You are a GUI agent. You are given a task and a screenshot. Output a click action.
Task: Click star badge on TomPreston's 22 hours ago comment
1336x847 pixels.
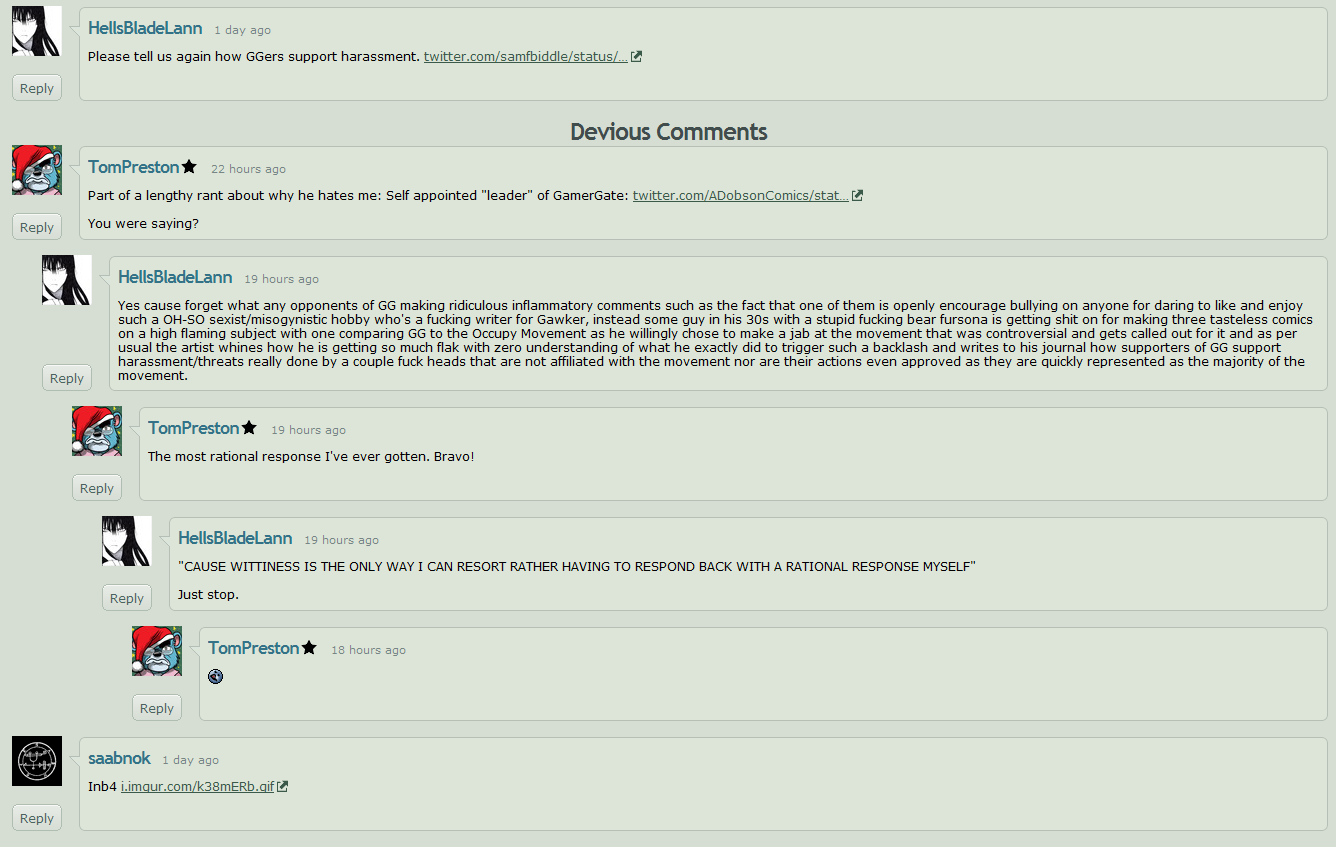(189, 167)
